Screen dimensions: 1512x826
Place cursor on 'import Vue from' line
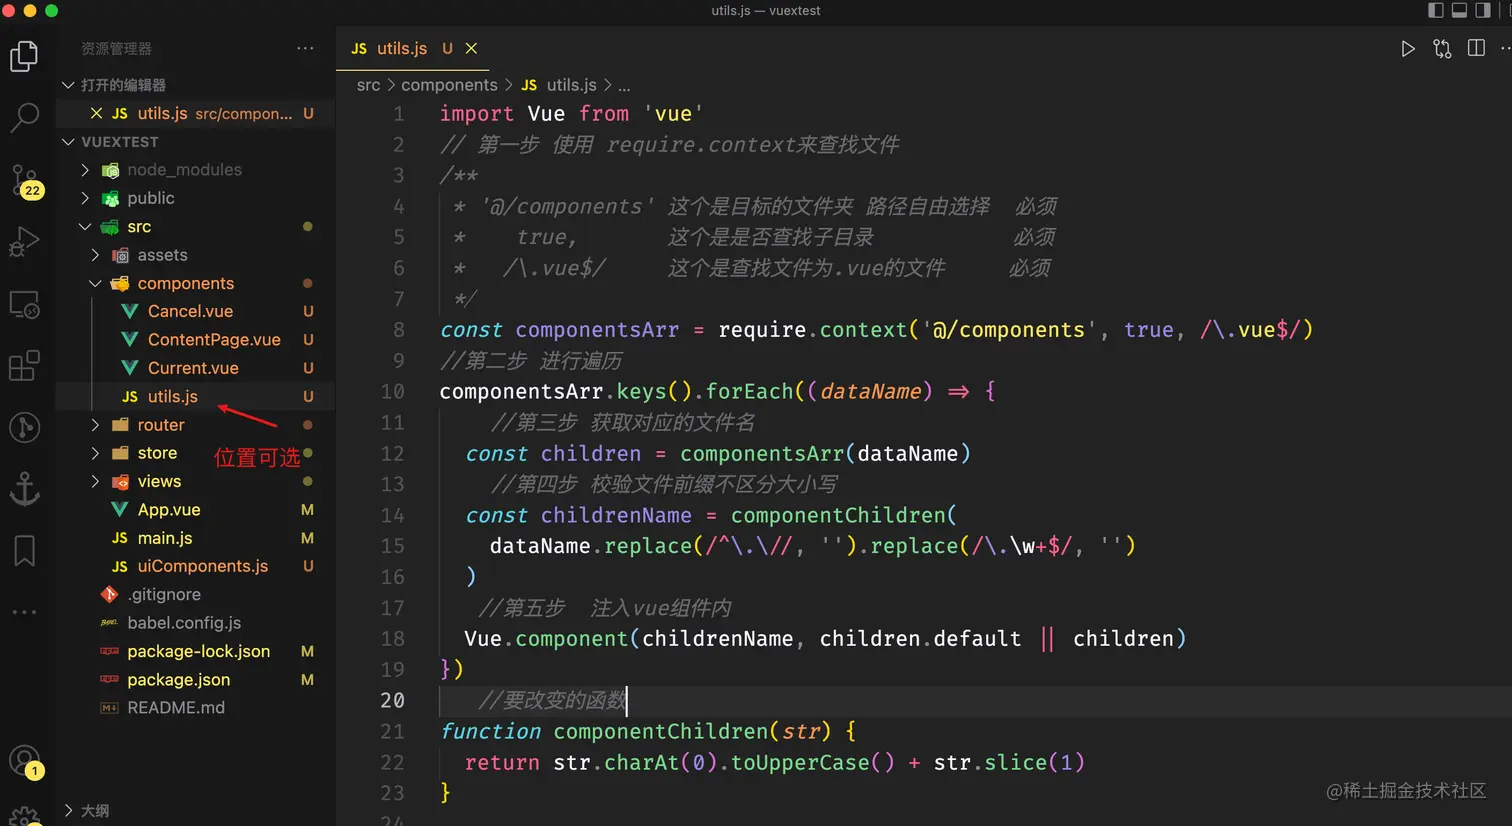click(571, 114)
